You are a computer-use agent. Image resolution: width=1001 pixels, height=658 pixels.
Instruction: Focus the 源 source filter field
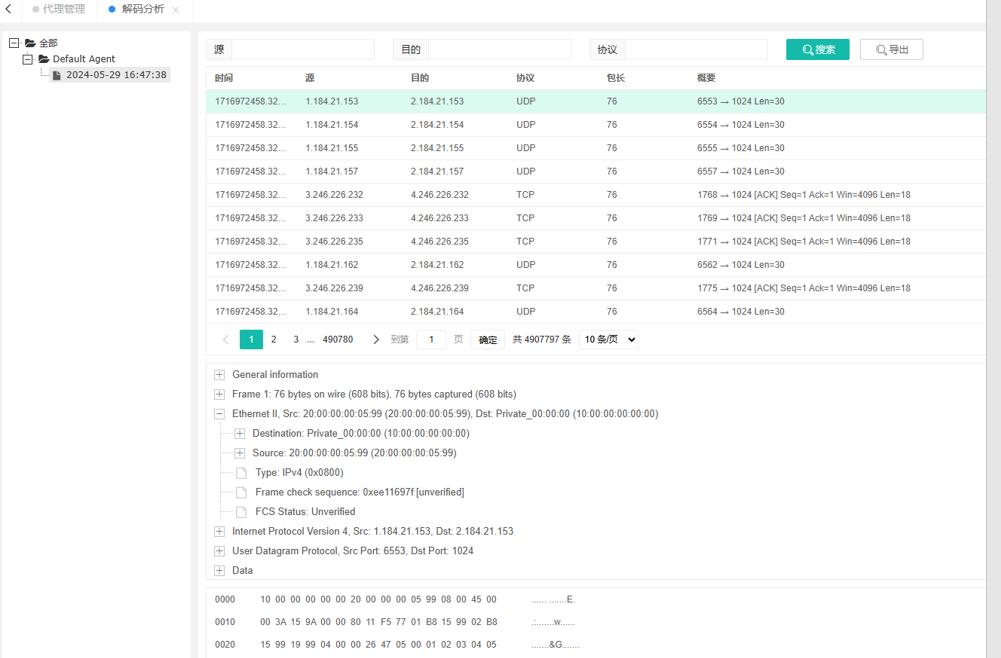coord(302,50)
